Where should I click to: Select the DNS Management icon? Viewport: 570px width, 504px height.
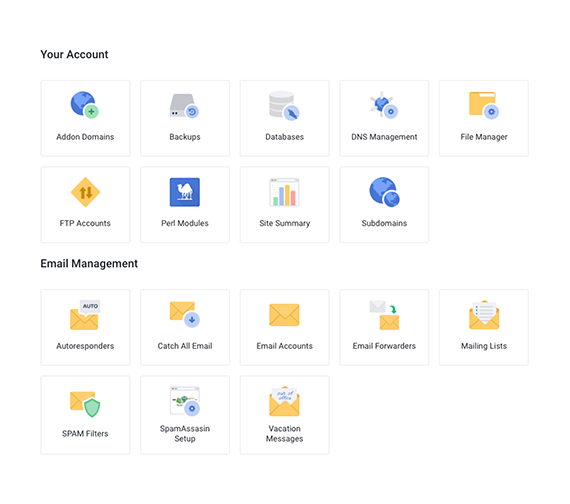pyautogui.click(x=384, y=105)
